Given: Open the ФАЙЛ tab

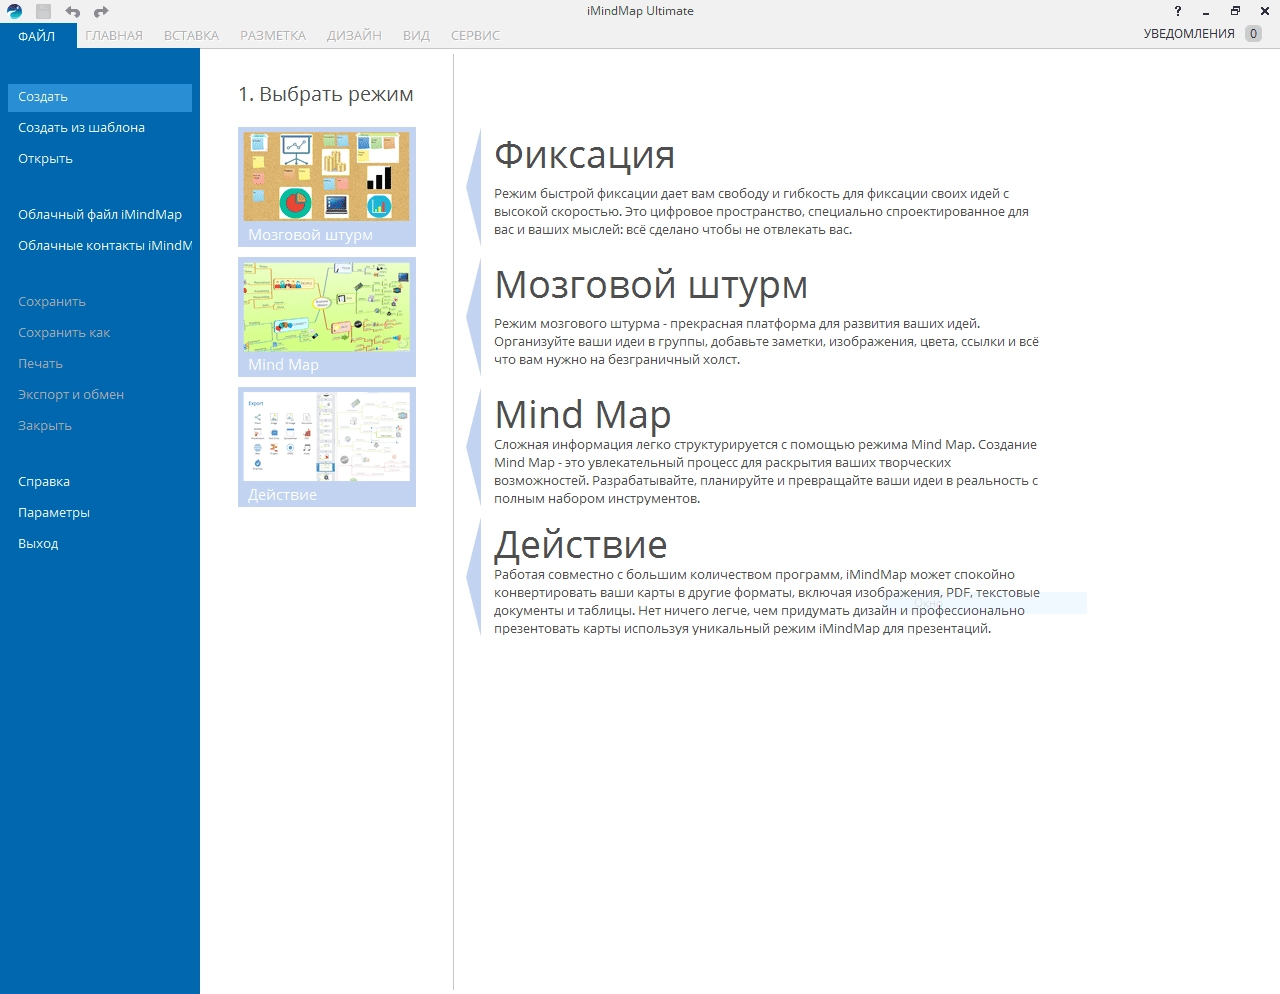Looking at the screenshot, I should click(x=37, y=35).
